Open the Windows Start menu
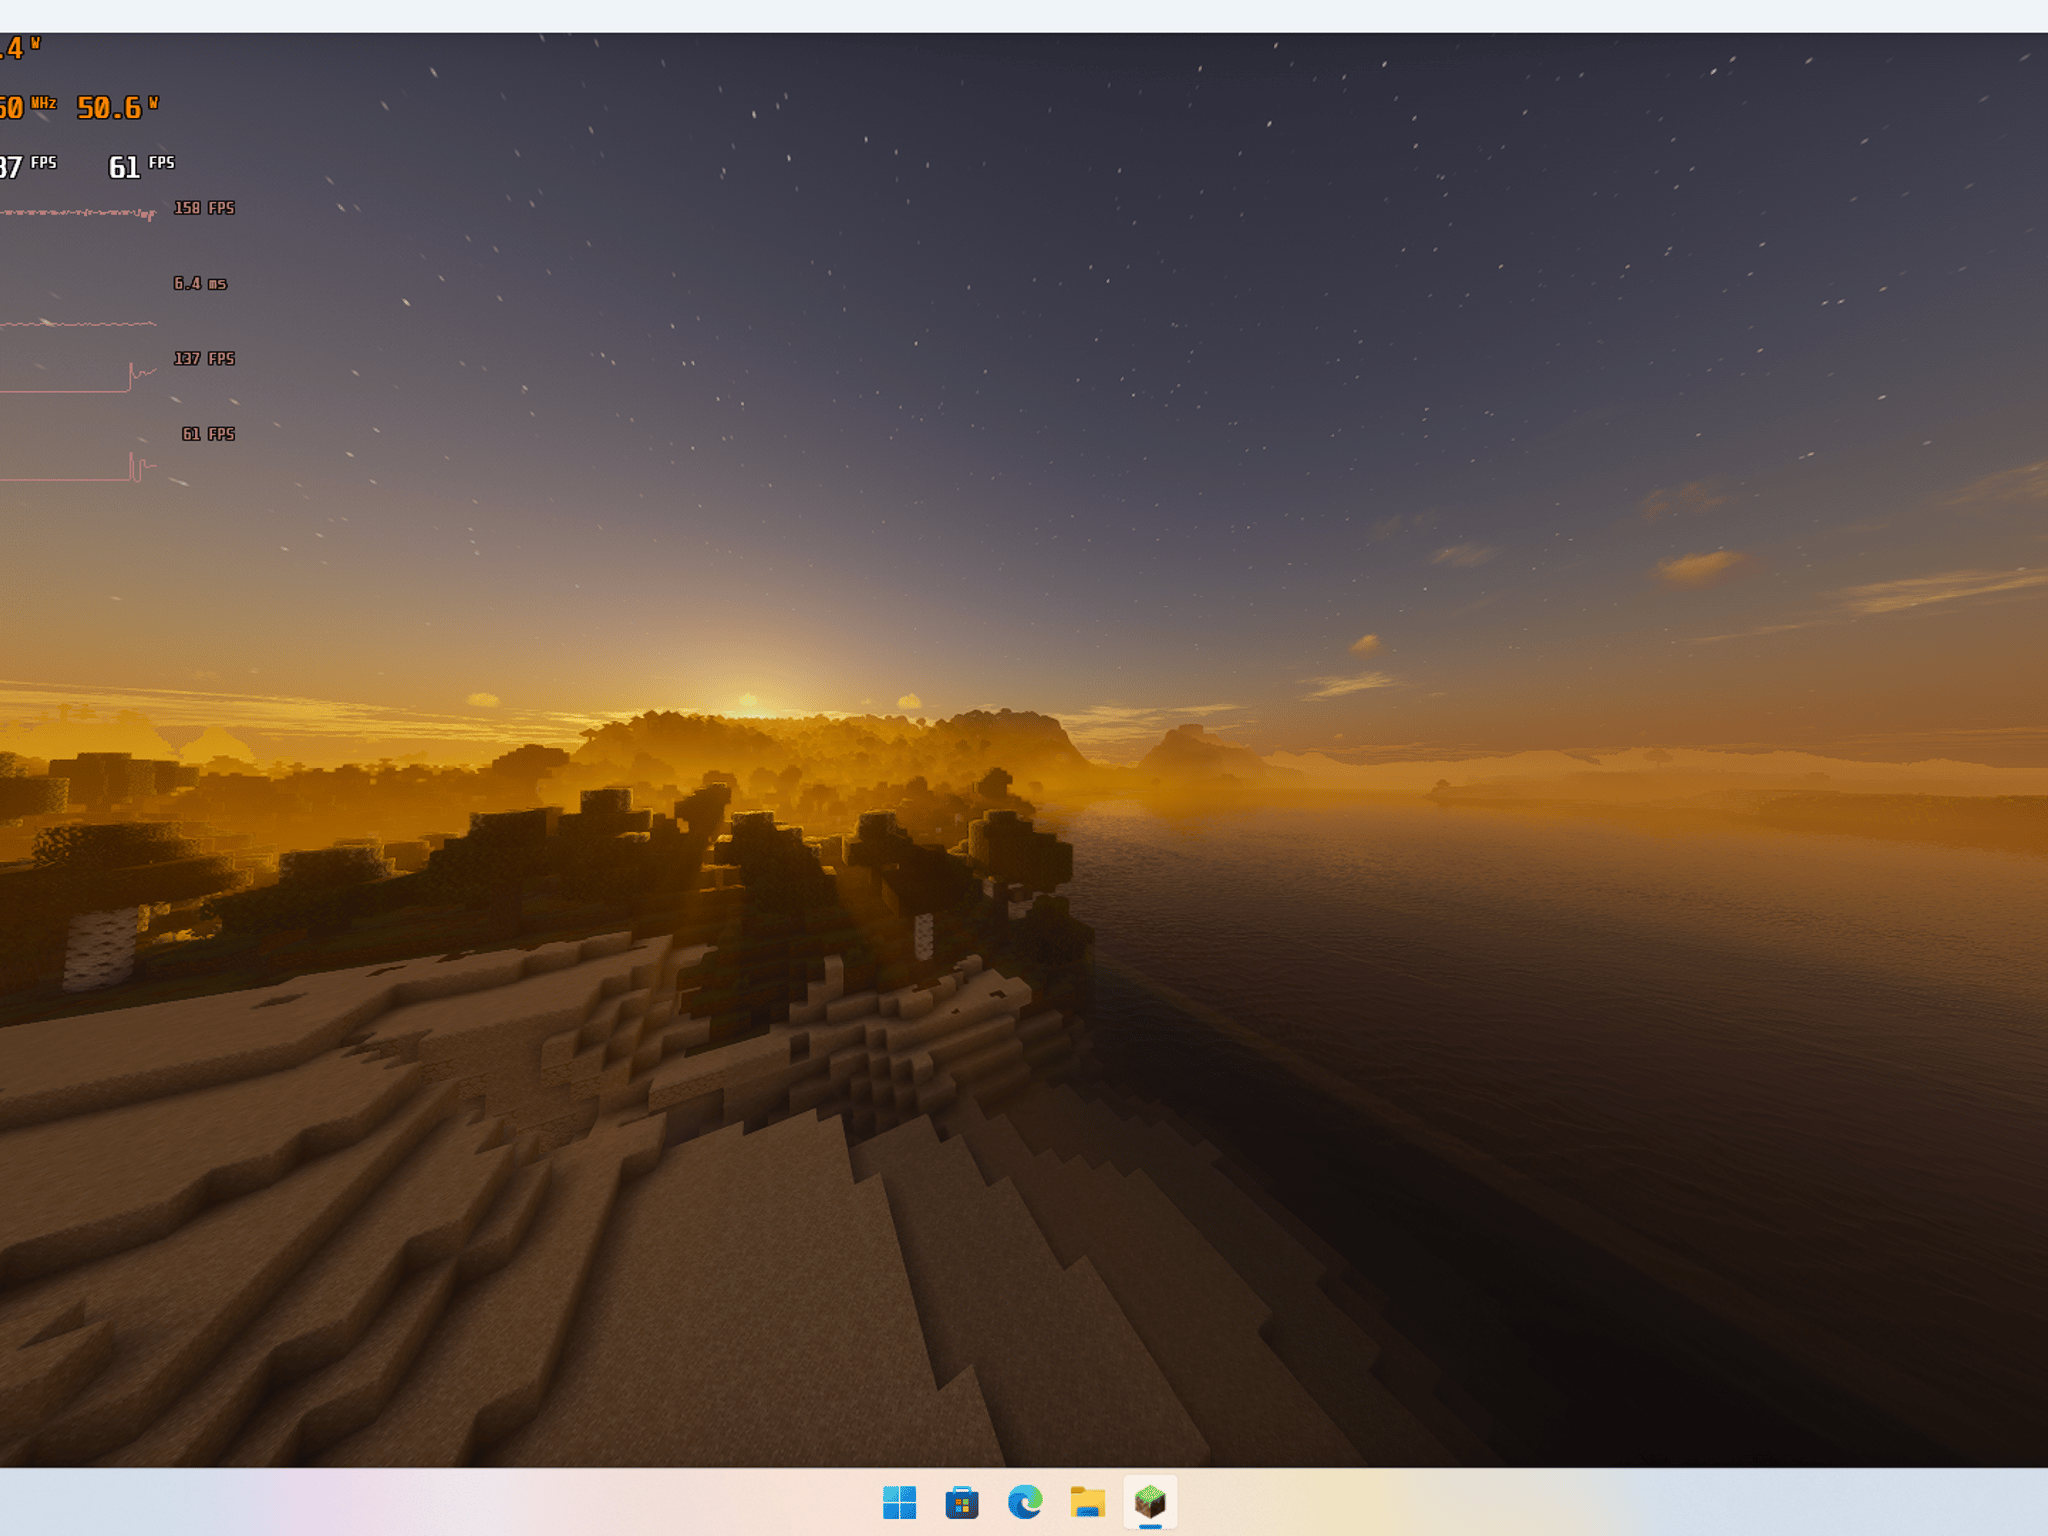This screenshot has width=2048, height=1536. tap(899, 1502)
